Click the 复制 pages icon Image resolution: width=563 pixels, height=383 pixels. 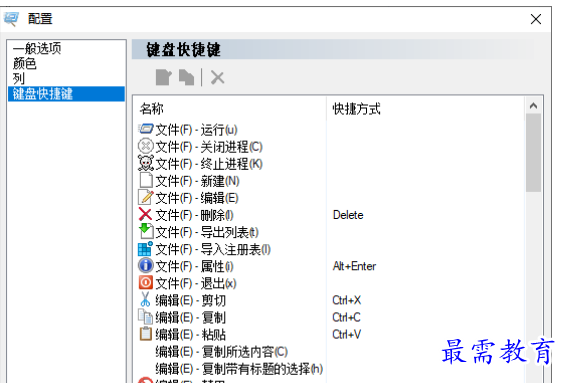pyautogui.click(x=146, y=317)
